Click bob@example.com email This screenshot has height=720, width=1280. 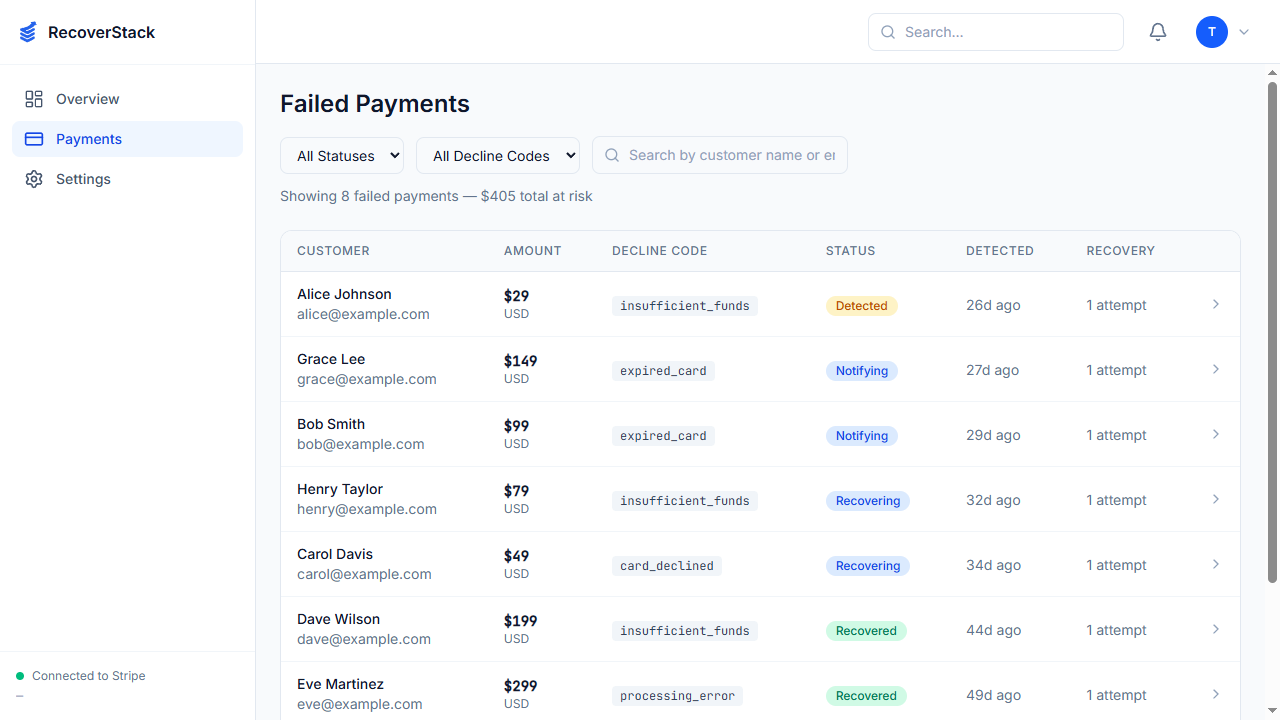(x=361, y=444)
